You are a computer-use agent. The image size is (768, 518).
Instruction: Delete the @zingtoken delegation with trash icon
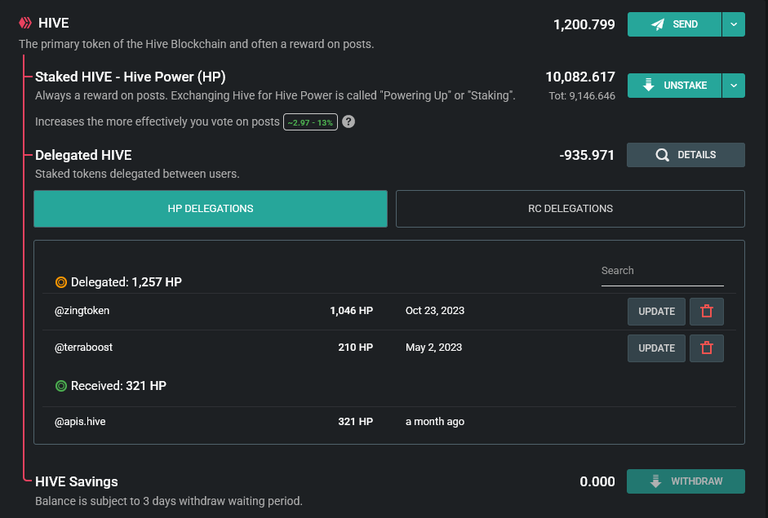[x=706, y=311]
